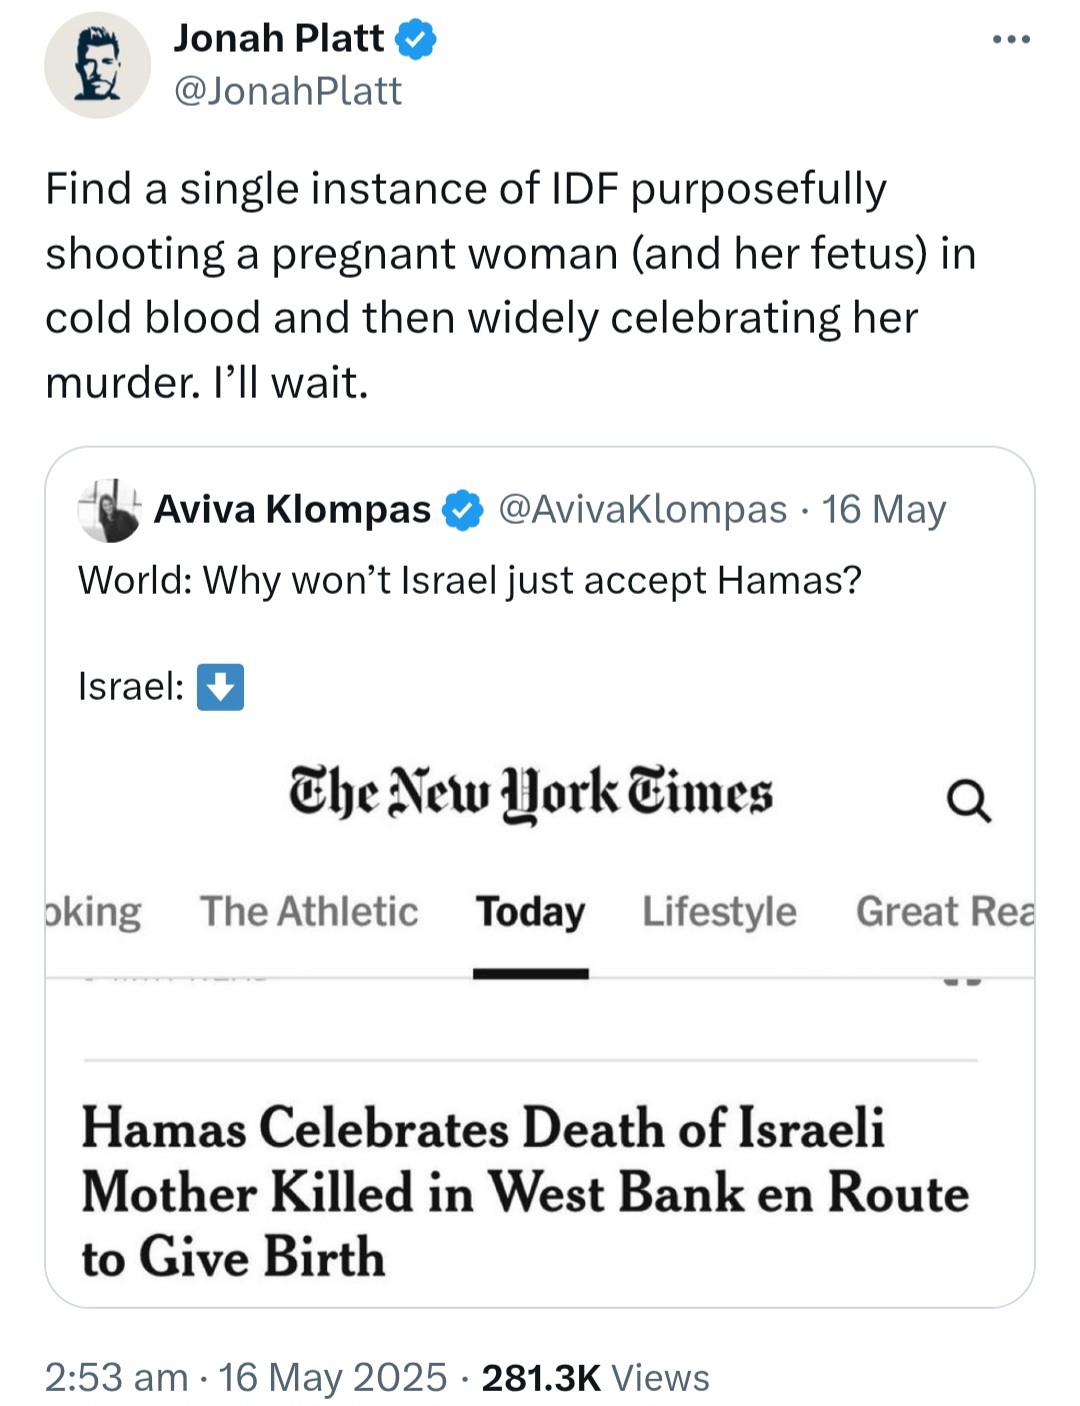Click the 281.3K Views count
The height and width of the screenshot is (1406, 1080).
pos(595,1378)
